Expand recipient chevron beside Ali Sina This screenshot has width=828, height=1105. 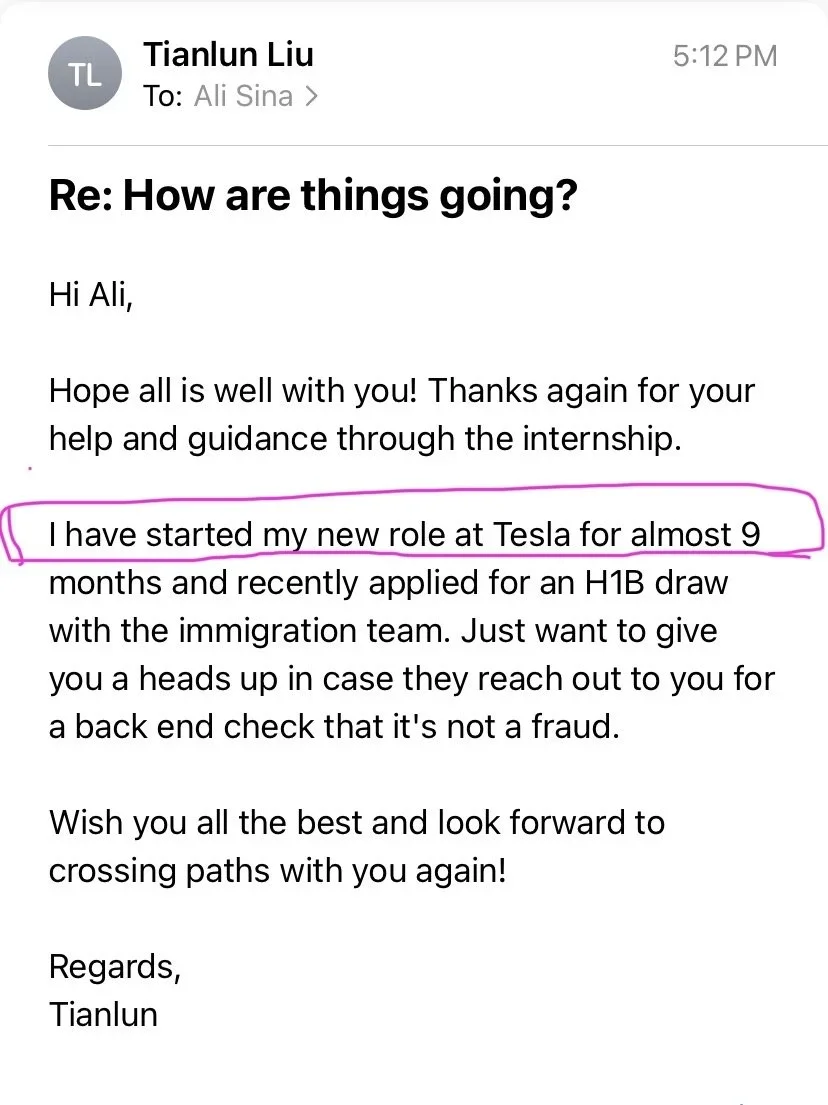pyautogui.click(x=311, y=97)
